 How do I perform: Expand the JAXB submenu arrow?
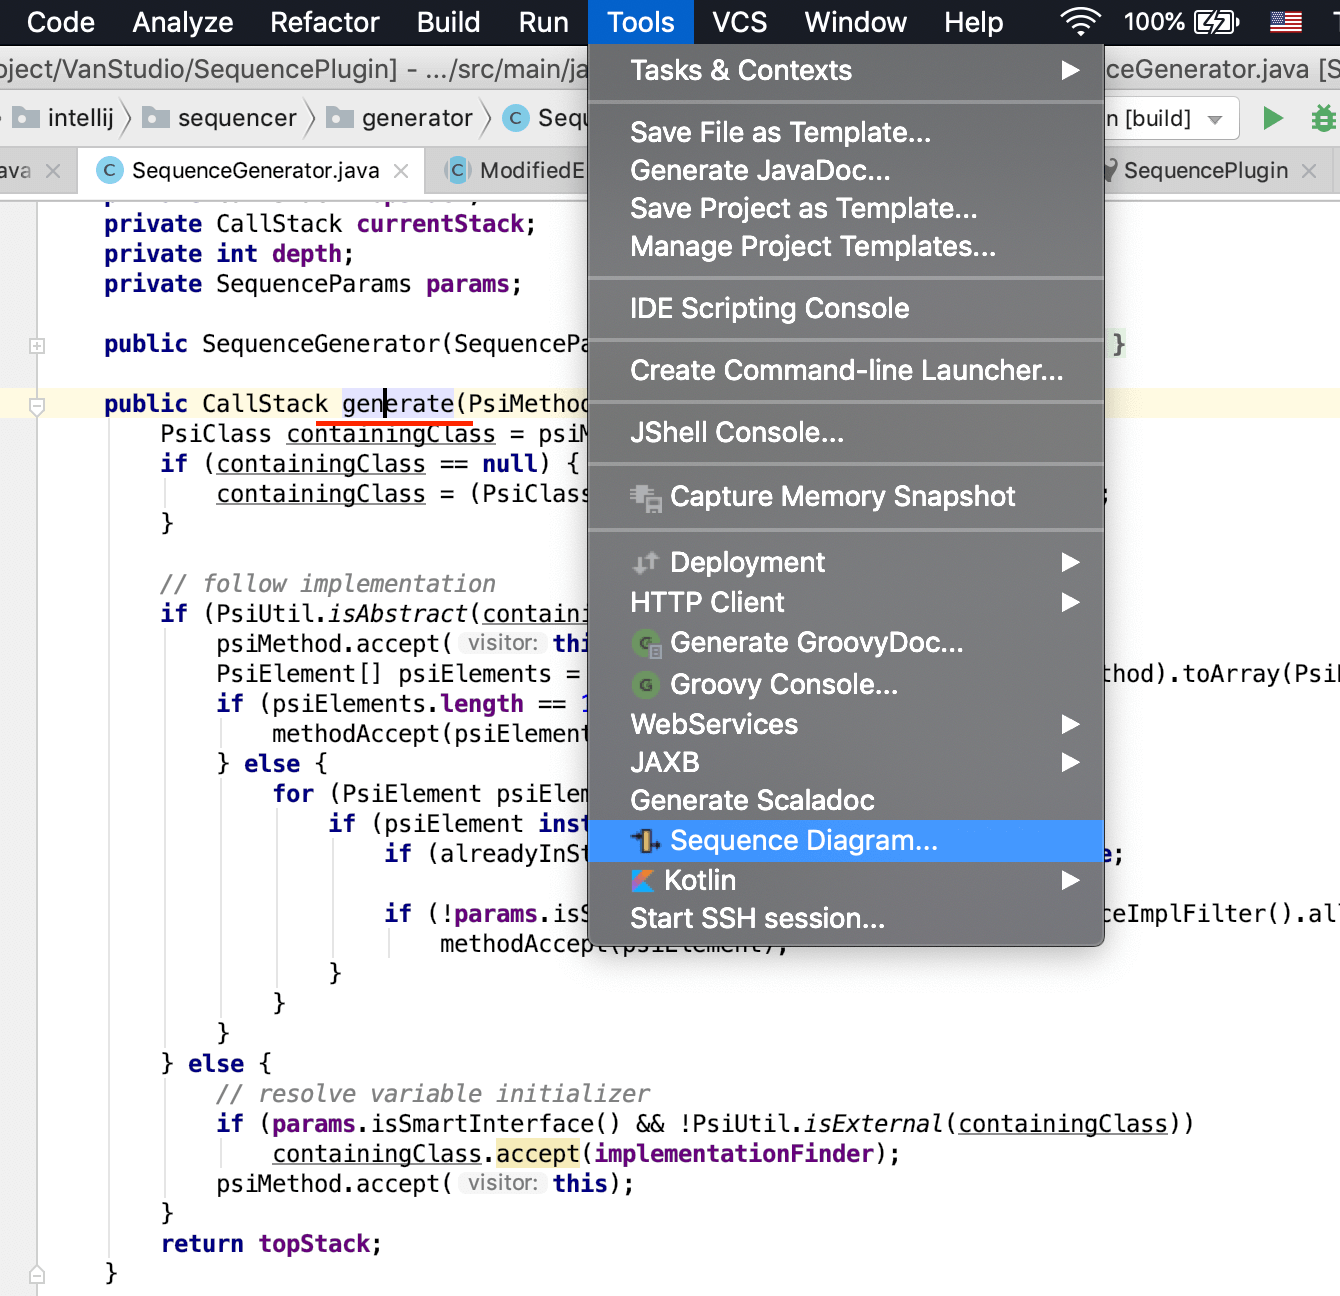point(1070,762)
